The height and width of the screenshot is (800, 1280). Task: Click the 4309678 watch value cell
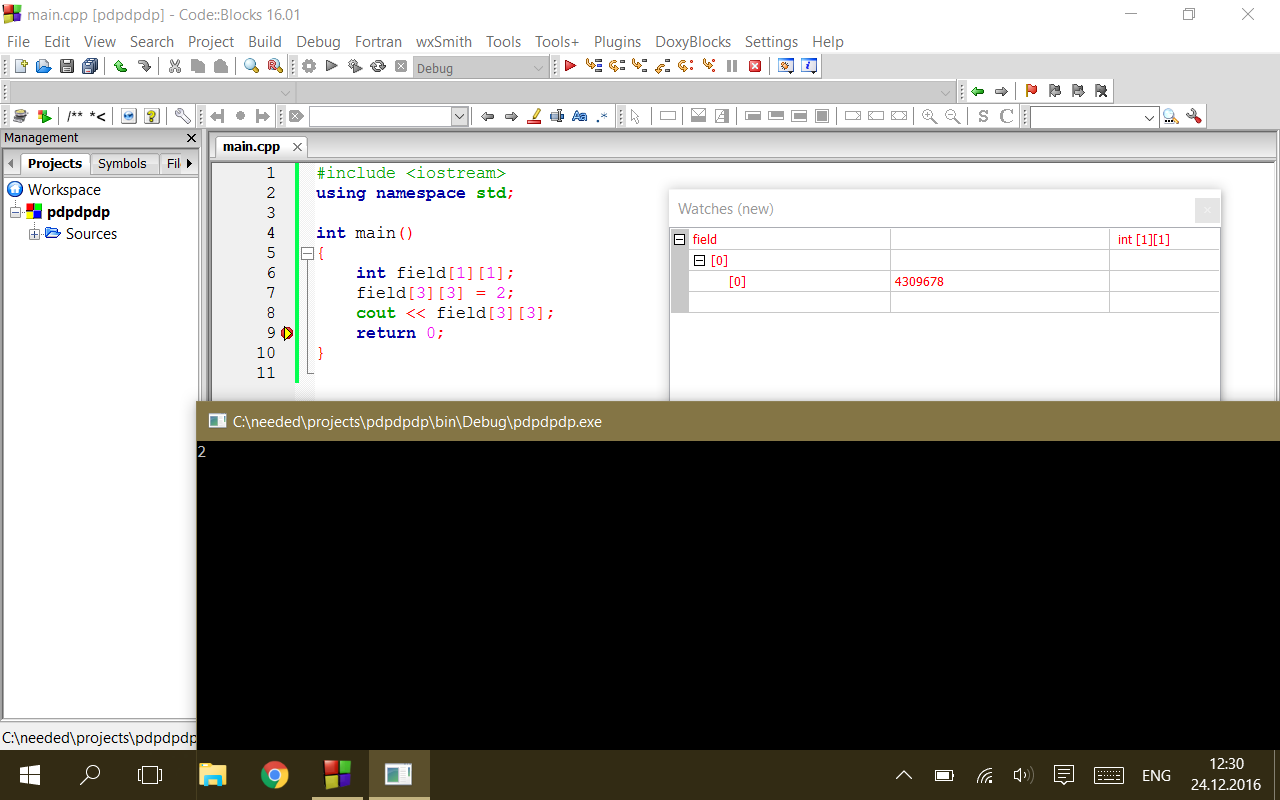[1000, 282]
